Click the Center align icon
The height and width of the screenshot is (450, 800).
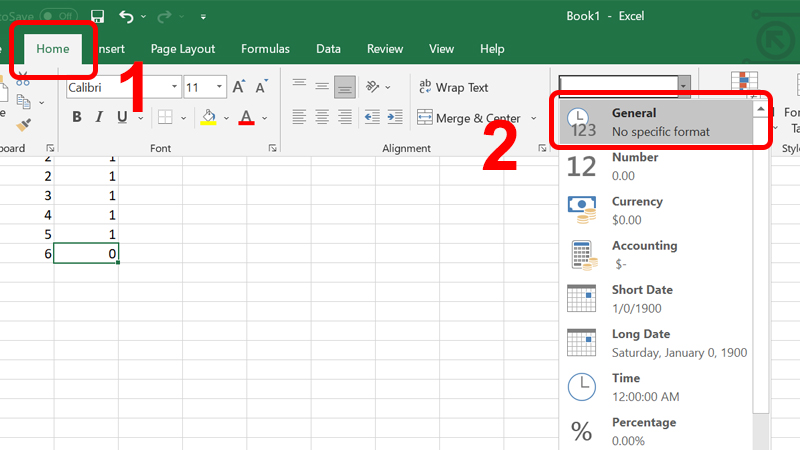[x=321, y=117]
